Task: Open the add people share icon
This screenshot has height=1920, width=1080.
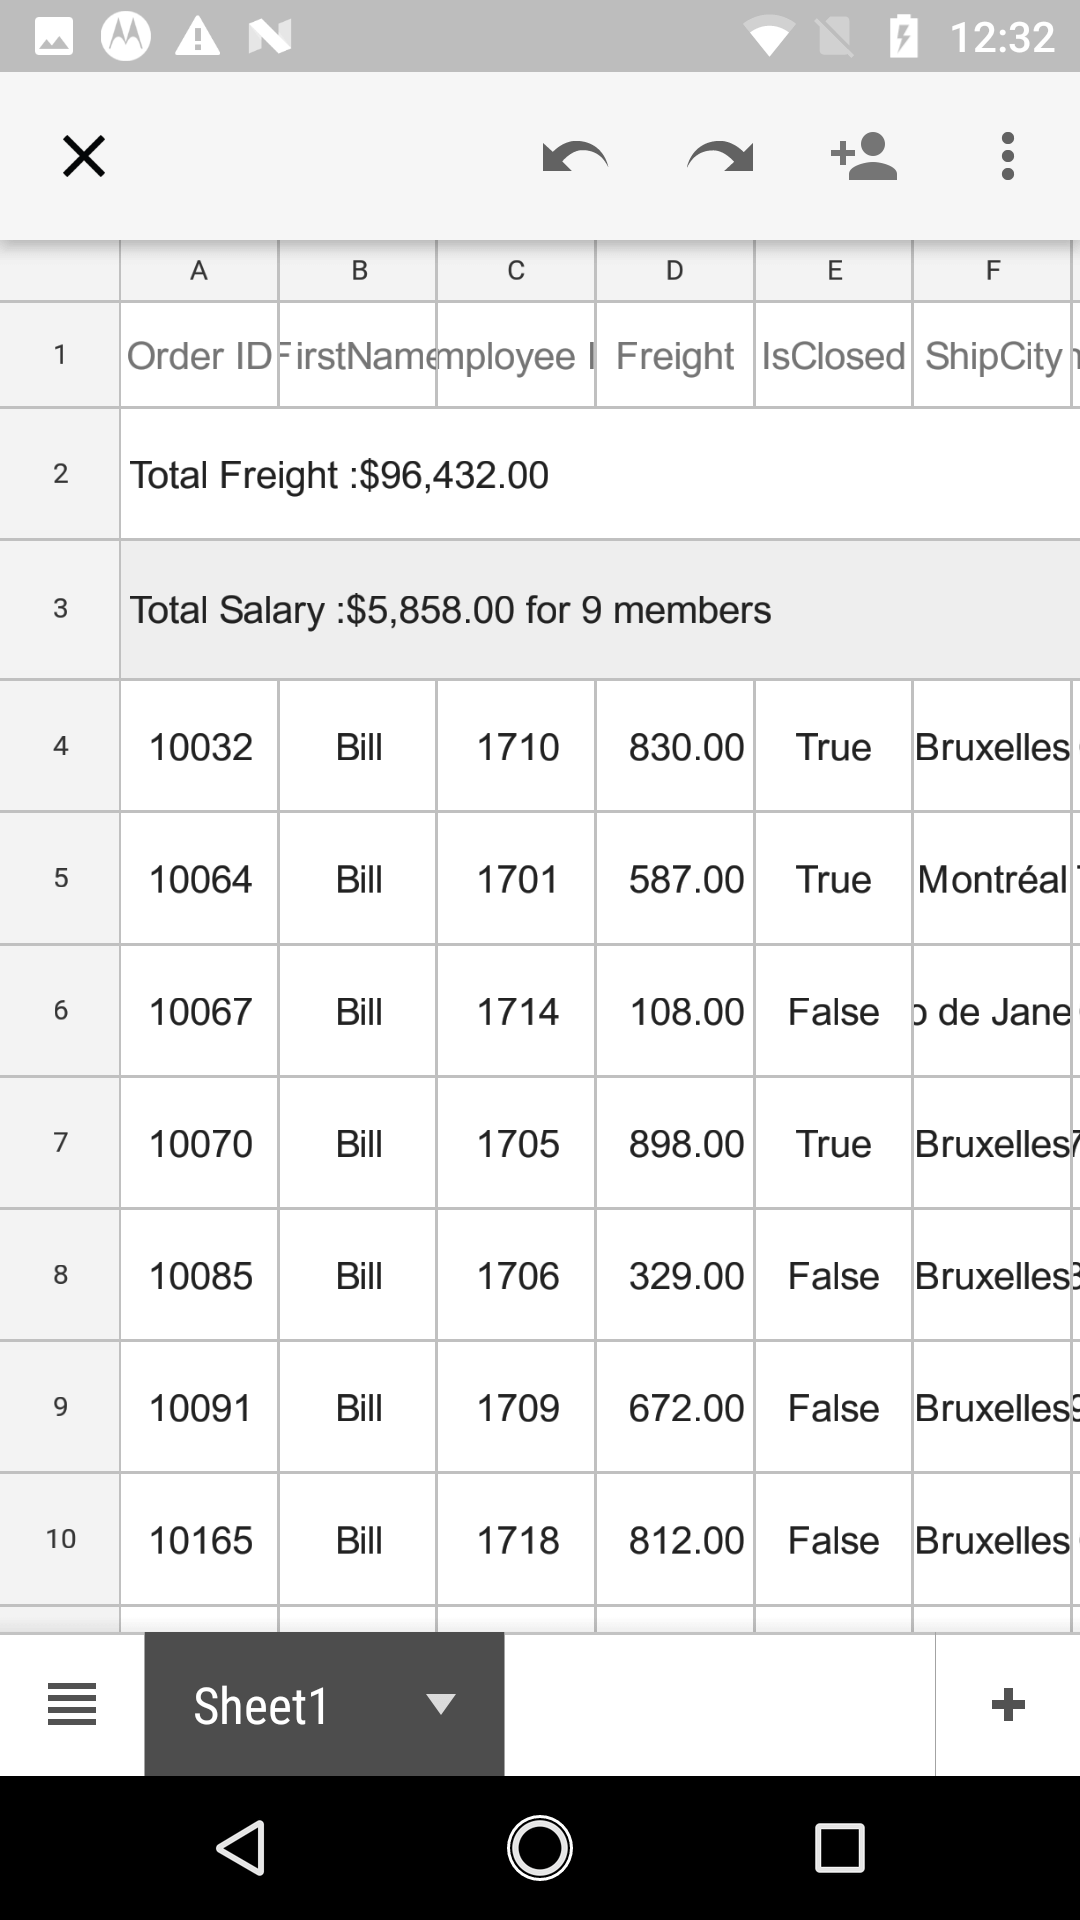Action: pyautogui.click(x=864, y=157)
